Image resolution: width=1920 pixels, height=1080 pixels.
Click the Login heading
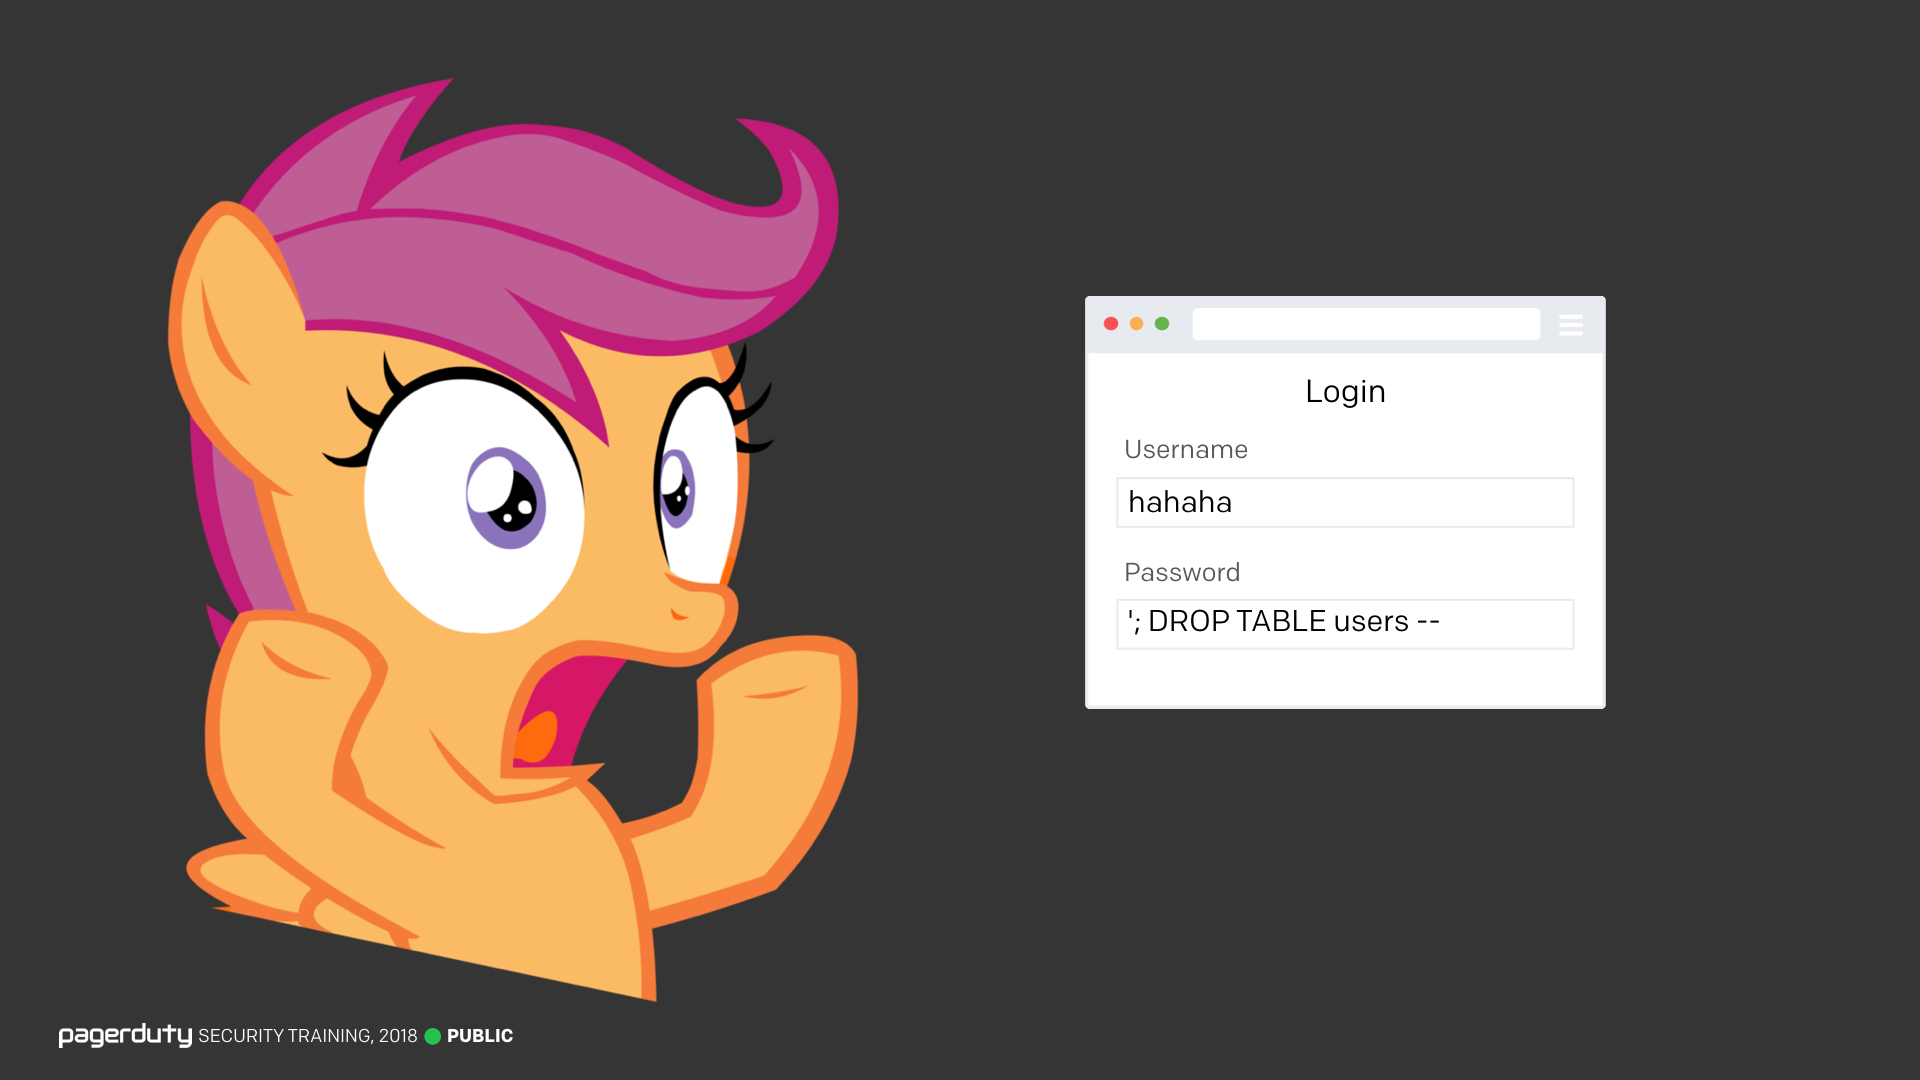(1345, 391)
